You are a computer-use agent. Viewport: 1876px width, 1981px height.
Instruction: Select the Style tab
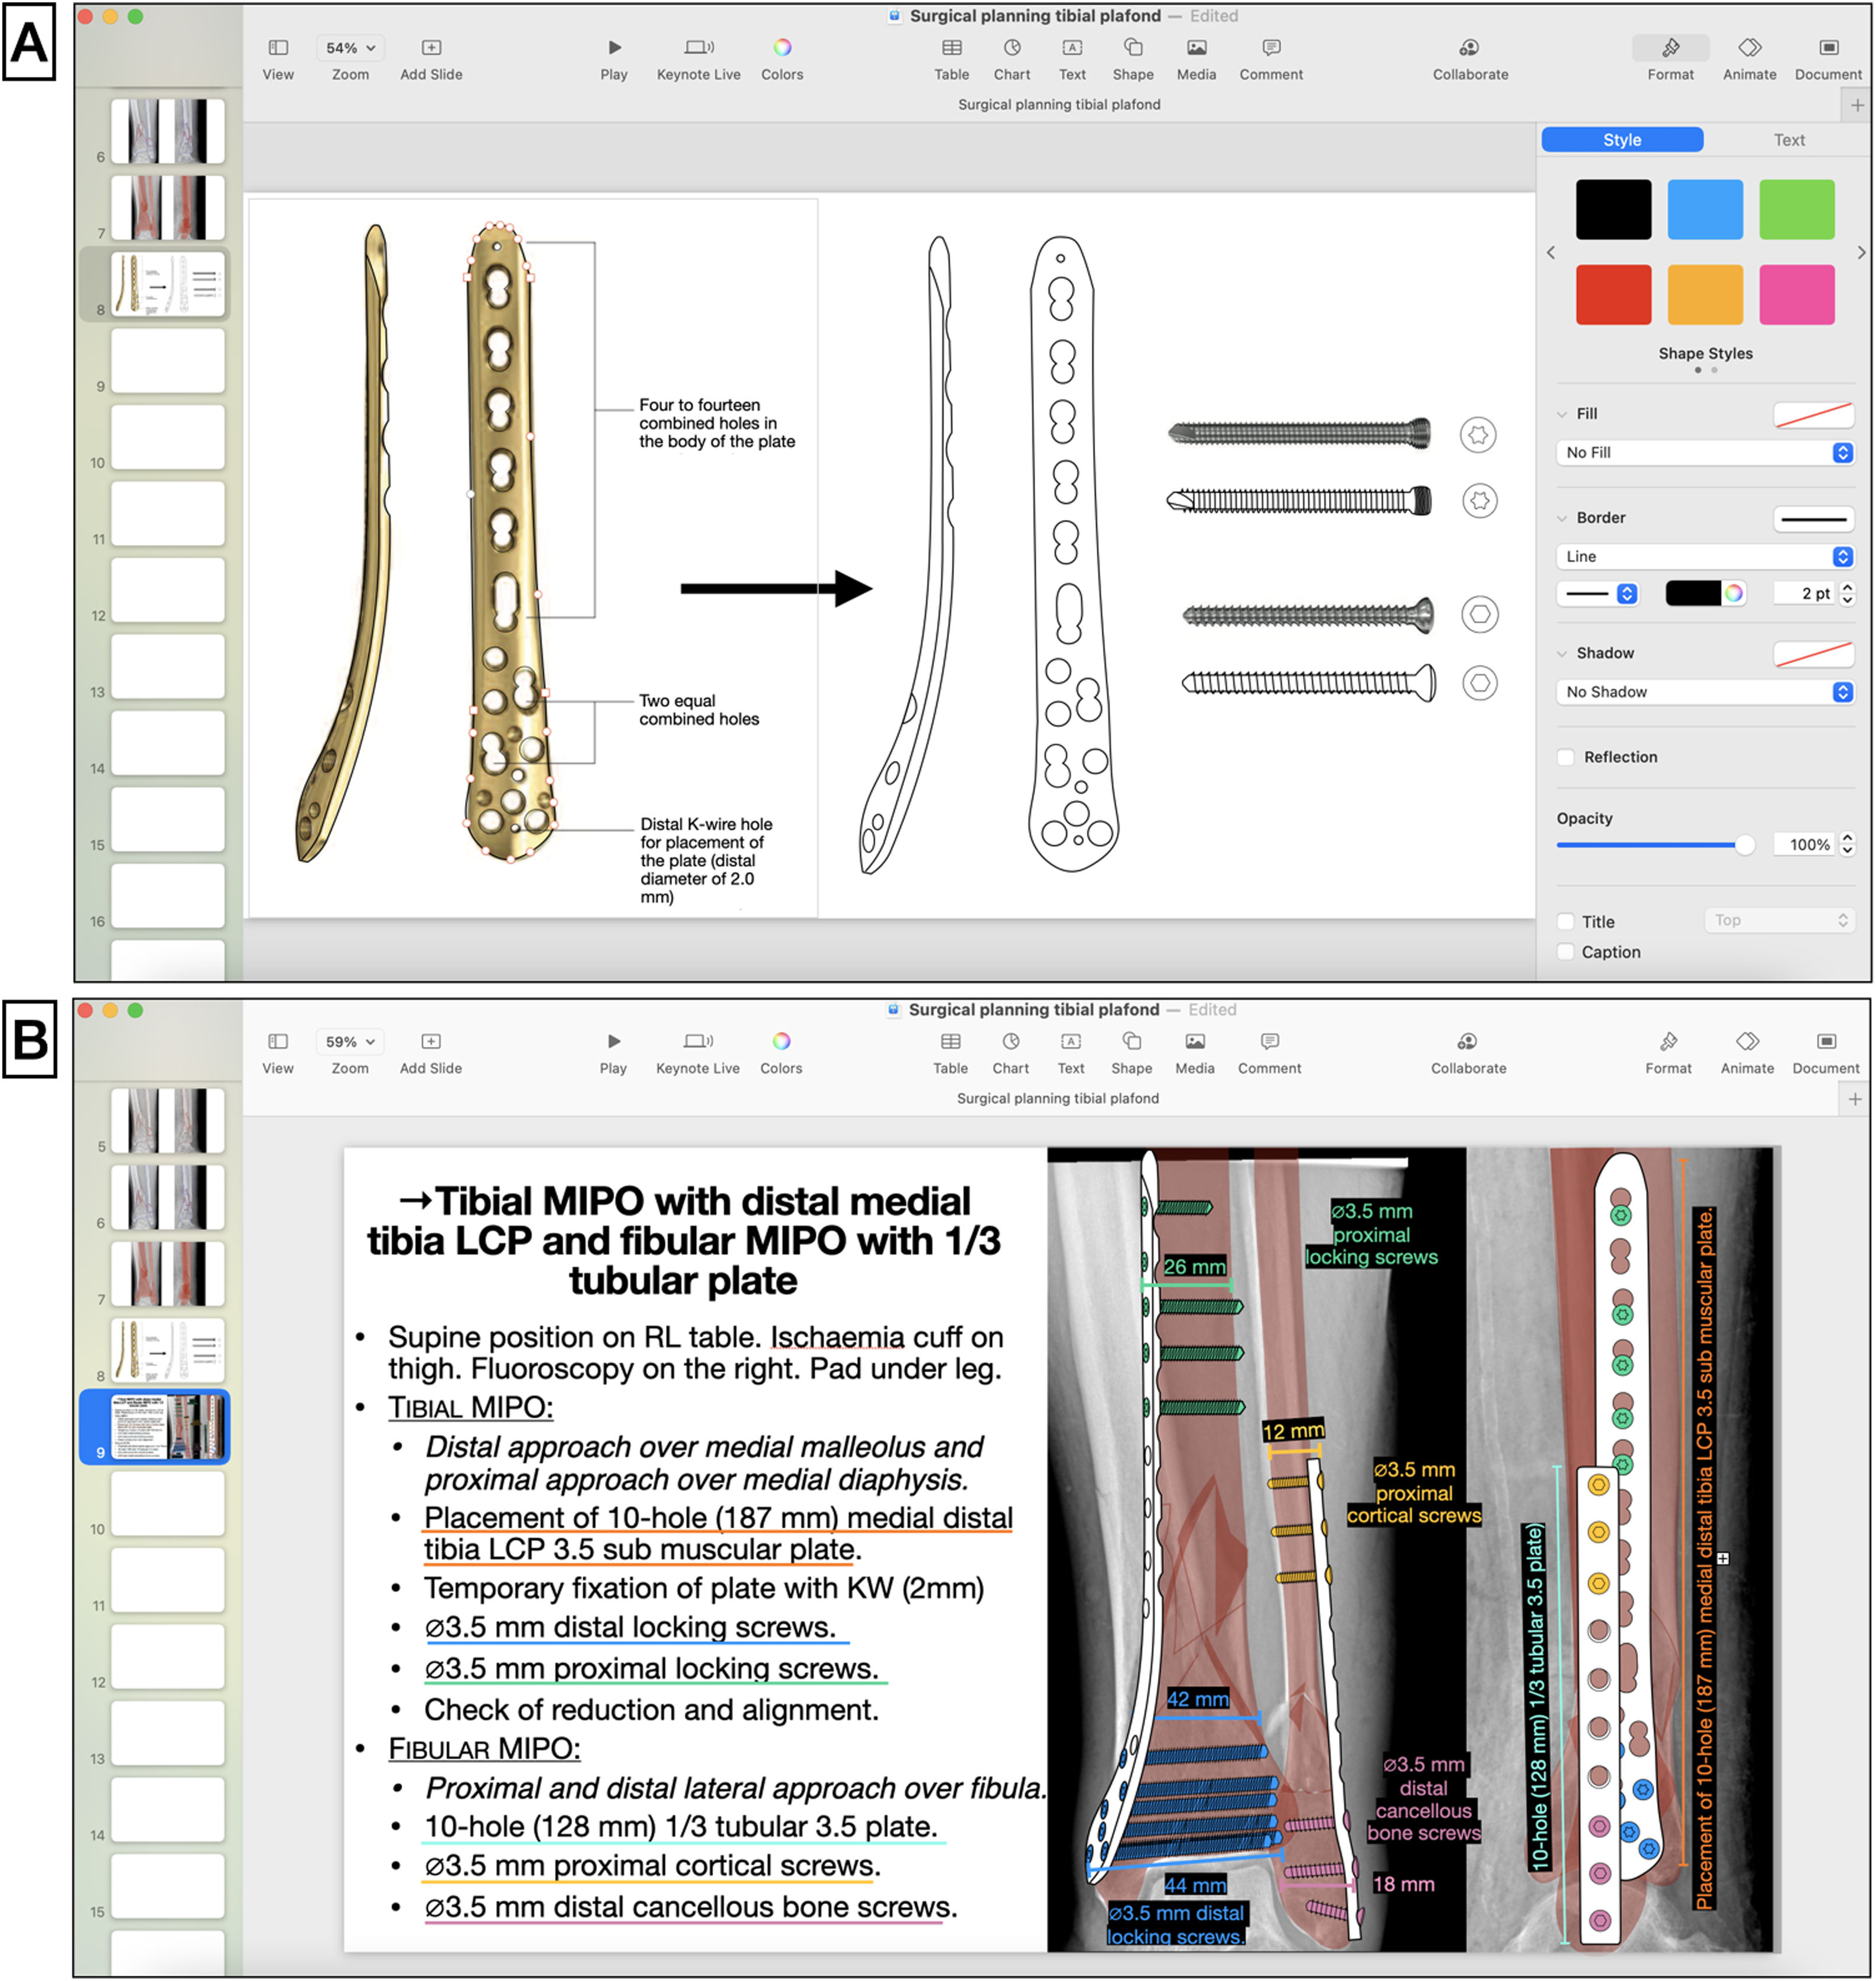(x=1621, y=140)
